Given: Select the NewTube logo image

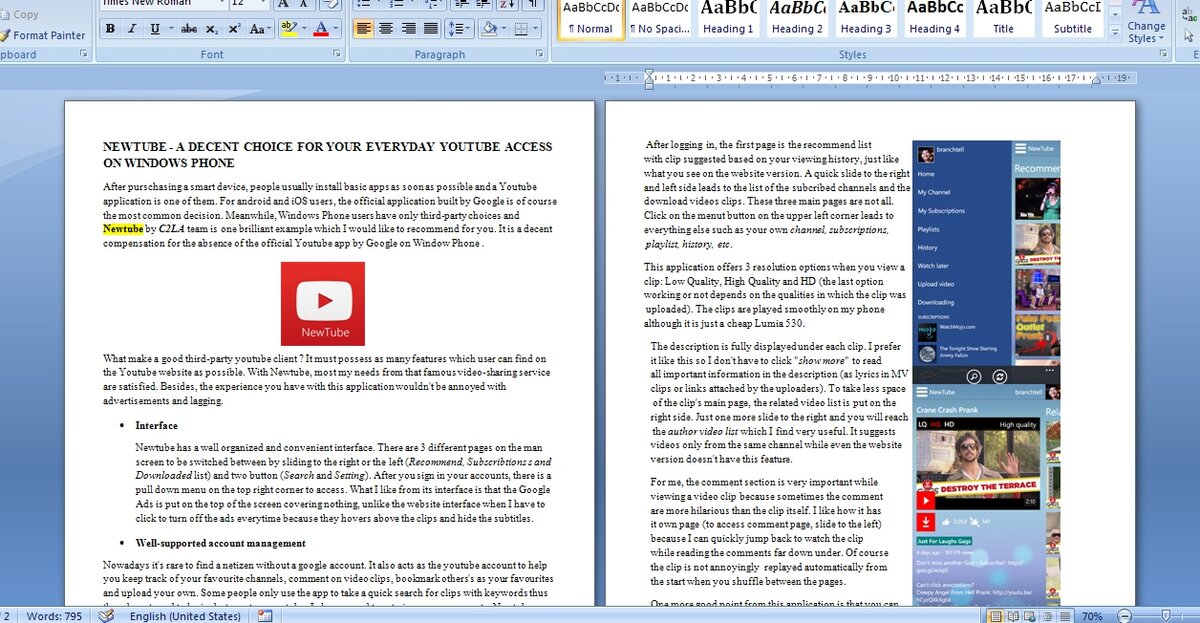Looking at the screenshot, I should tap(322, 304).
